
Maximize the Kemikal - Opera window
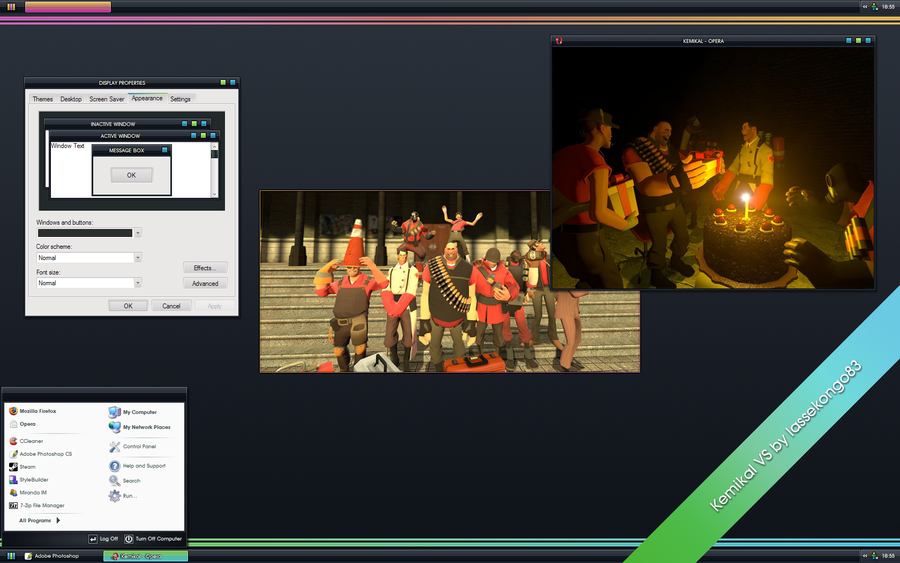tap(858, 41)
